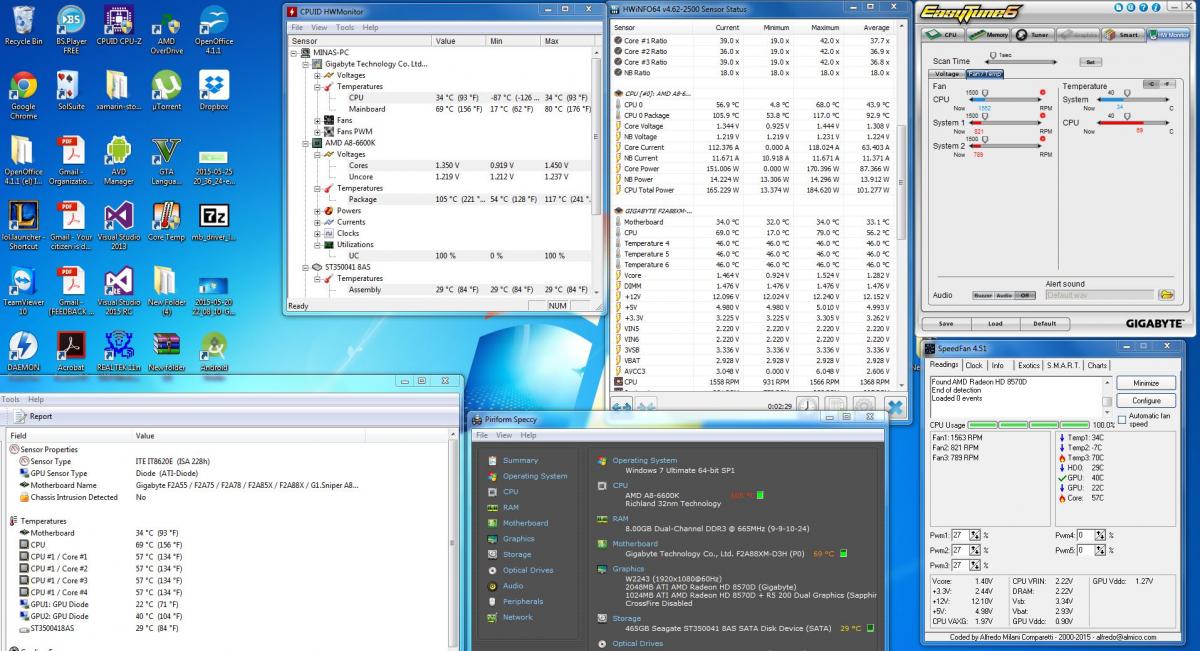This screenshot has width=1200, height=651.
Task: Toggle the CPU fan alert indicator in EasyTune6
Action: pos(1042,92)
